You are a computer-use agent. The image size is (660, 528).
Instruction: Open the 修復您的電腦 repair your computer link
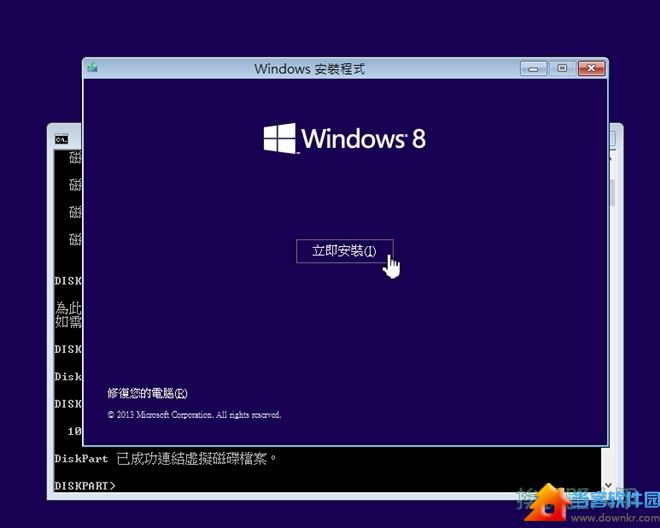[147, 393]
